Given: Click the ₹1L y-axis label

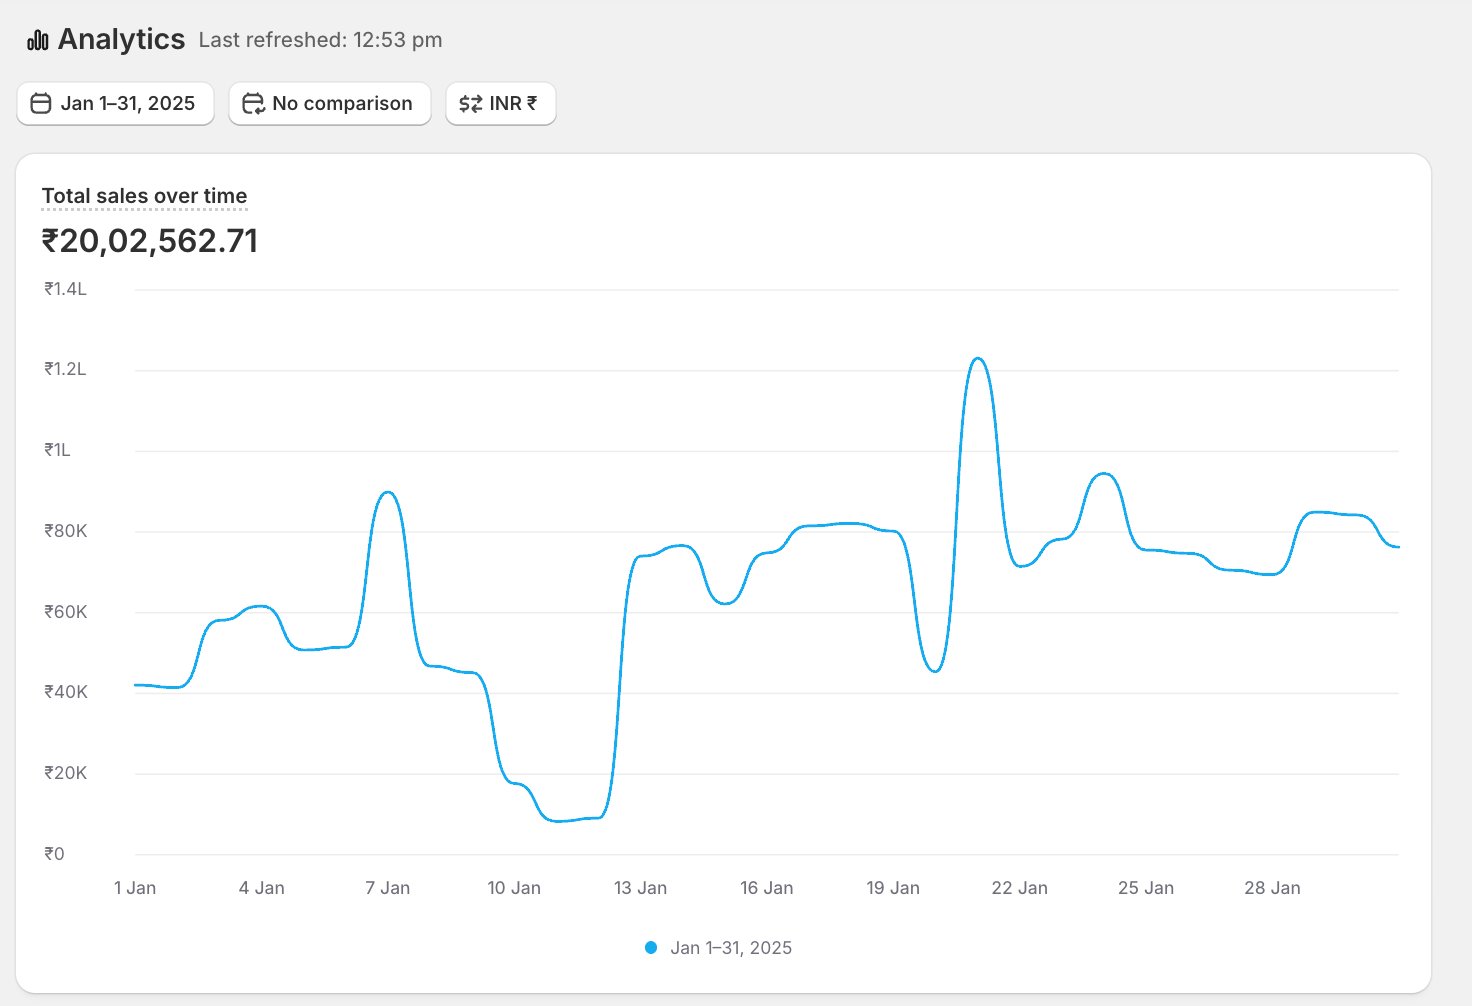Looking at the screenshot, I should click(x=57, y=450).
